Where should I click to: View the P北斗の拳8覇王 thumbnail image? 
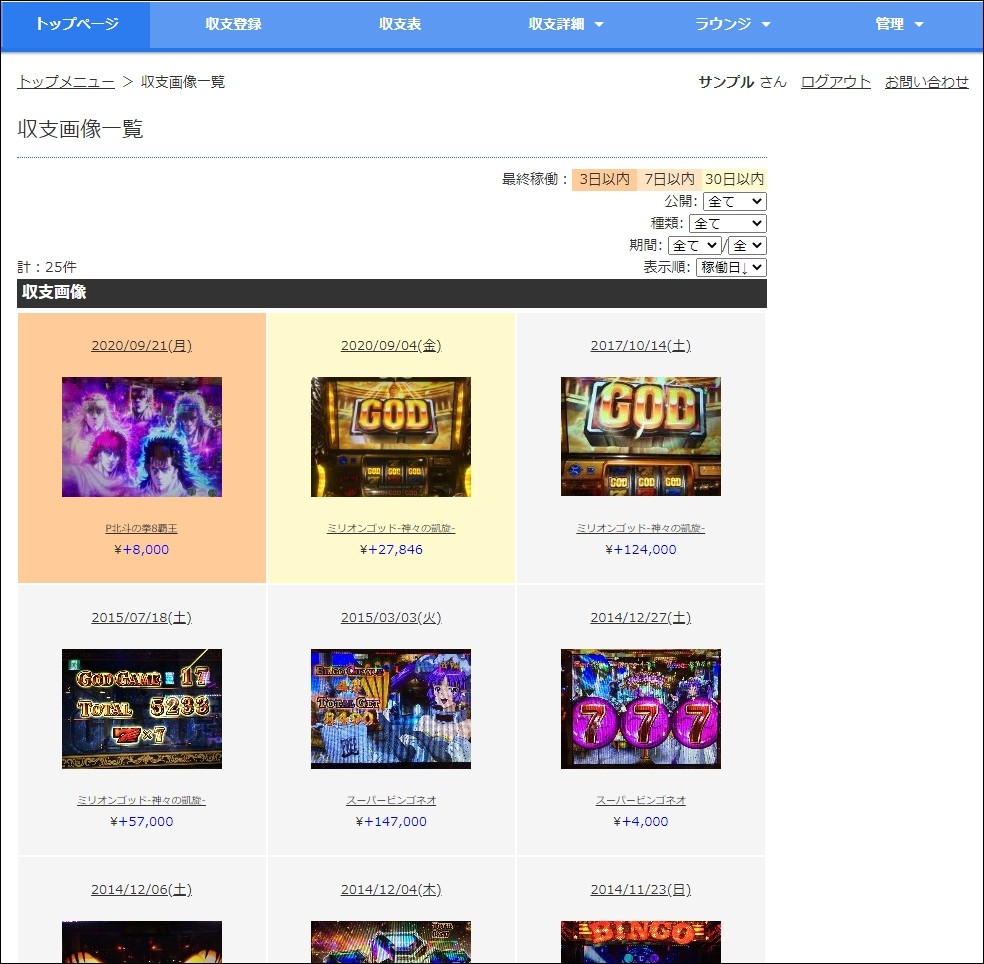point(142,437)
